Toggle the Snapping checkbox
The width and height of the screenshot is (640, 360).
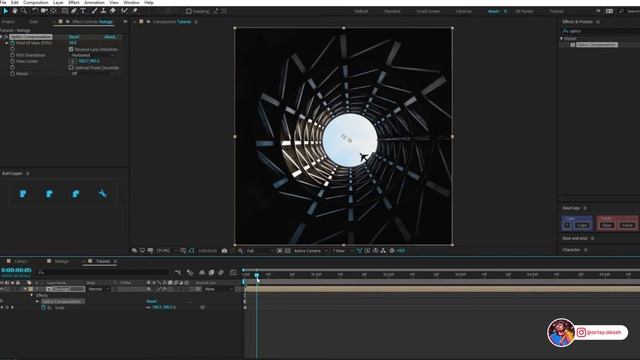point(189,11)
